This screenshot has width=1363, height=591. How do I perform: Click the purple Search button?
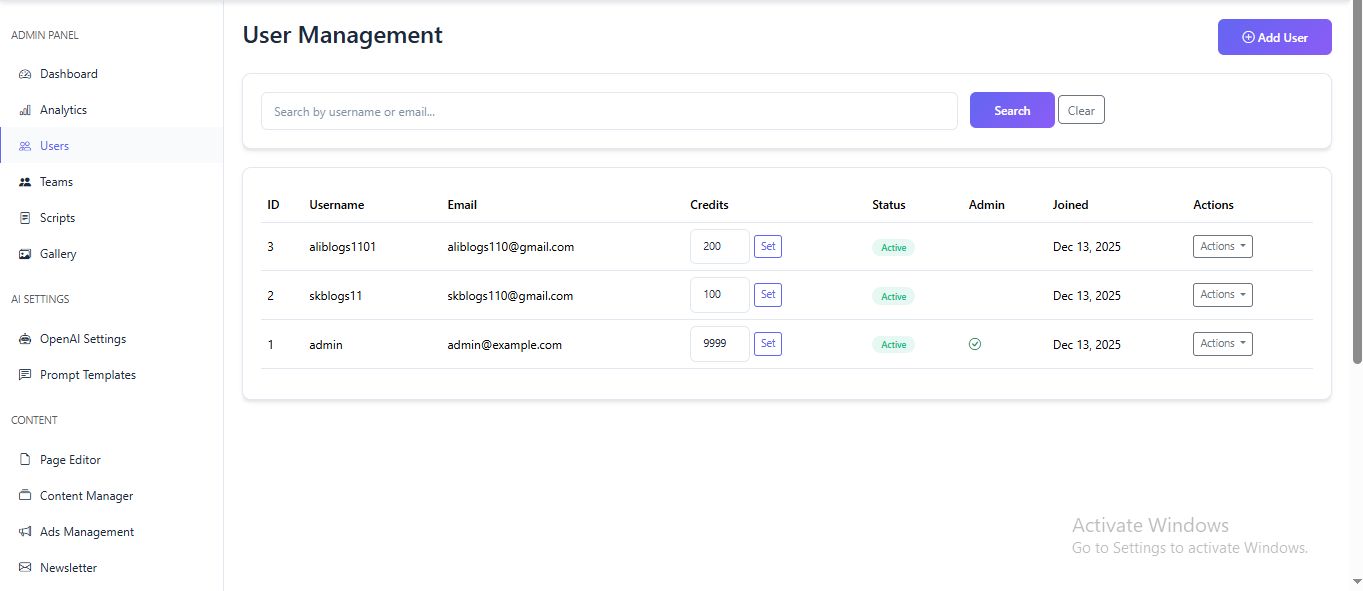coord(1012,111)
